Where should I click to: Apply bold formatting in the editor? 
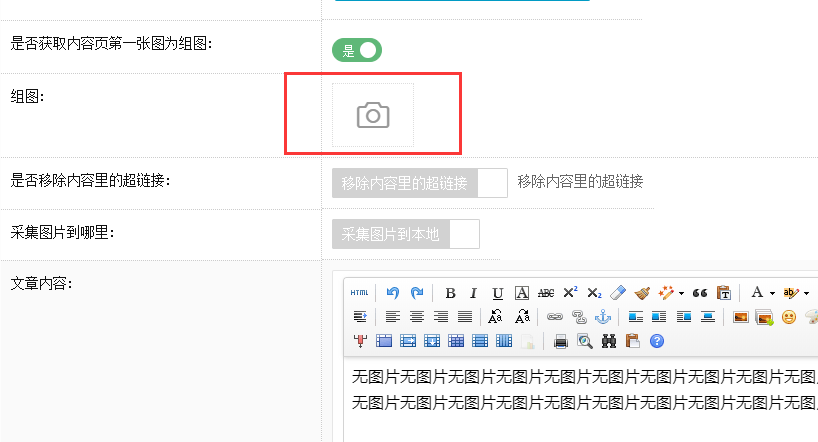pos(450,293)
